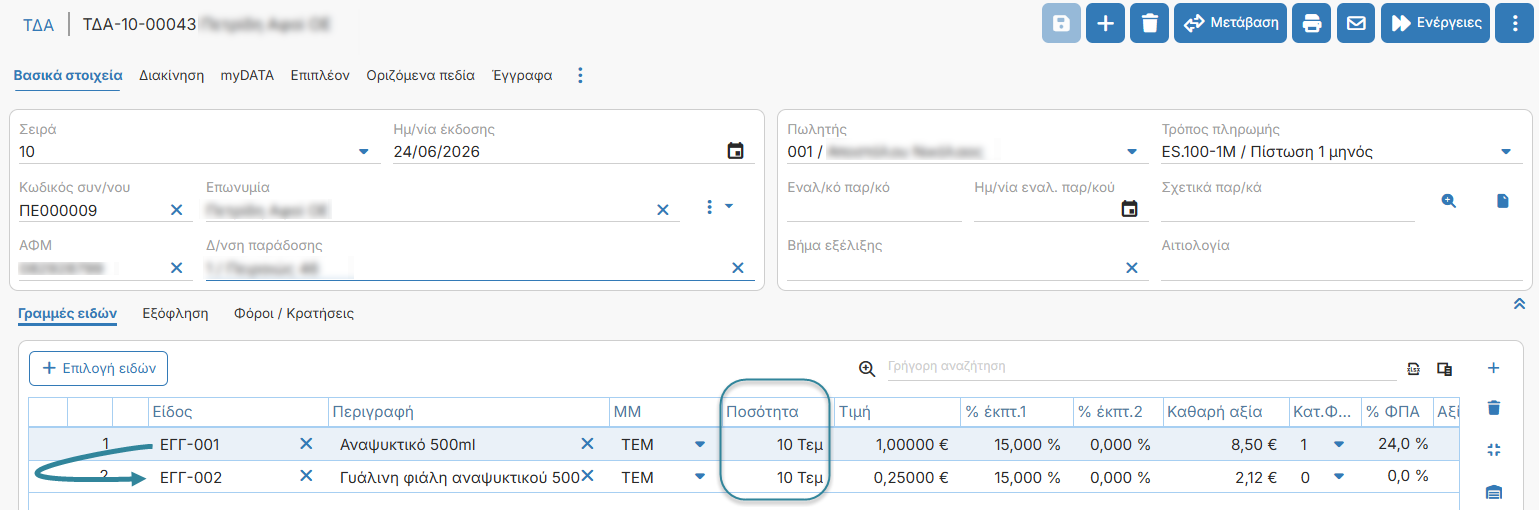The height and width of the screenshot is (510, 1539).
Task: Open three-dot menu beside Έγγραφα tab
Action: click(x=581, y=75)
